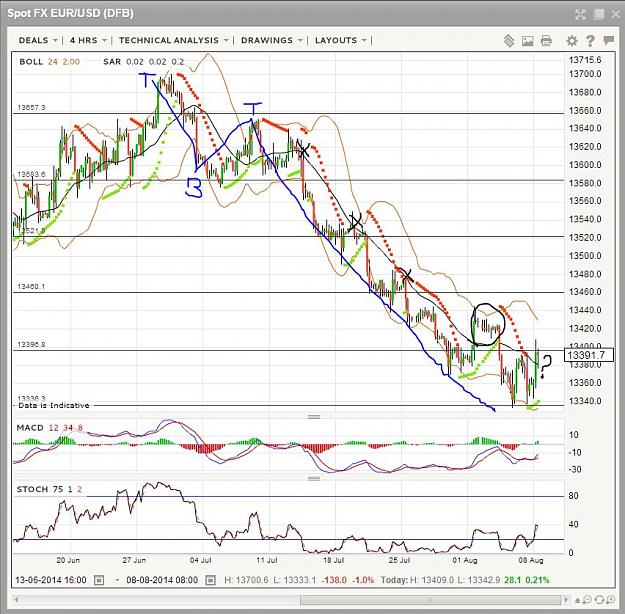The image size is (625, 614).
Task: Click the eject arrow icon beside the zoom controls
Action: pyautogui.click(x=578, y=600)
